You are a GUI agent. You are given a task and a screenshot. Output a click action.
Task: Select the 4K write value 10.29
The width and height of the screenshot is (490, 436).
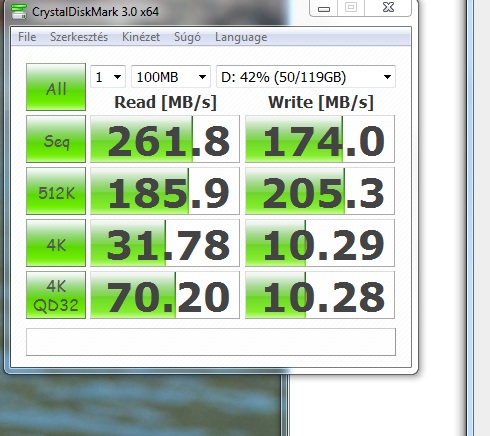coord(320,243)
